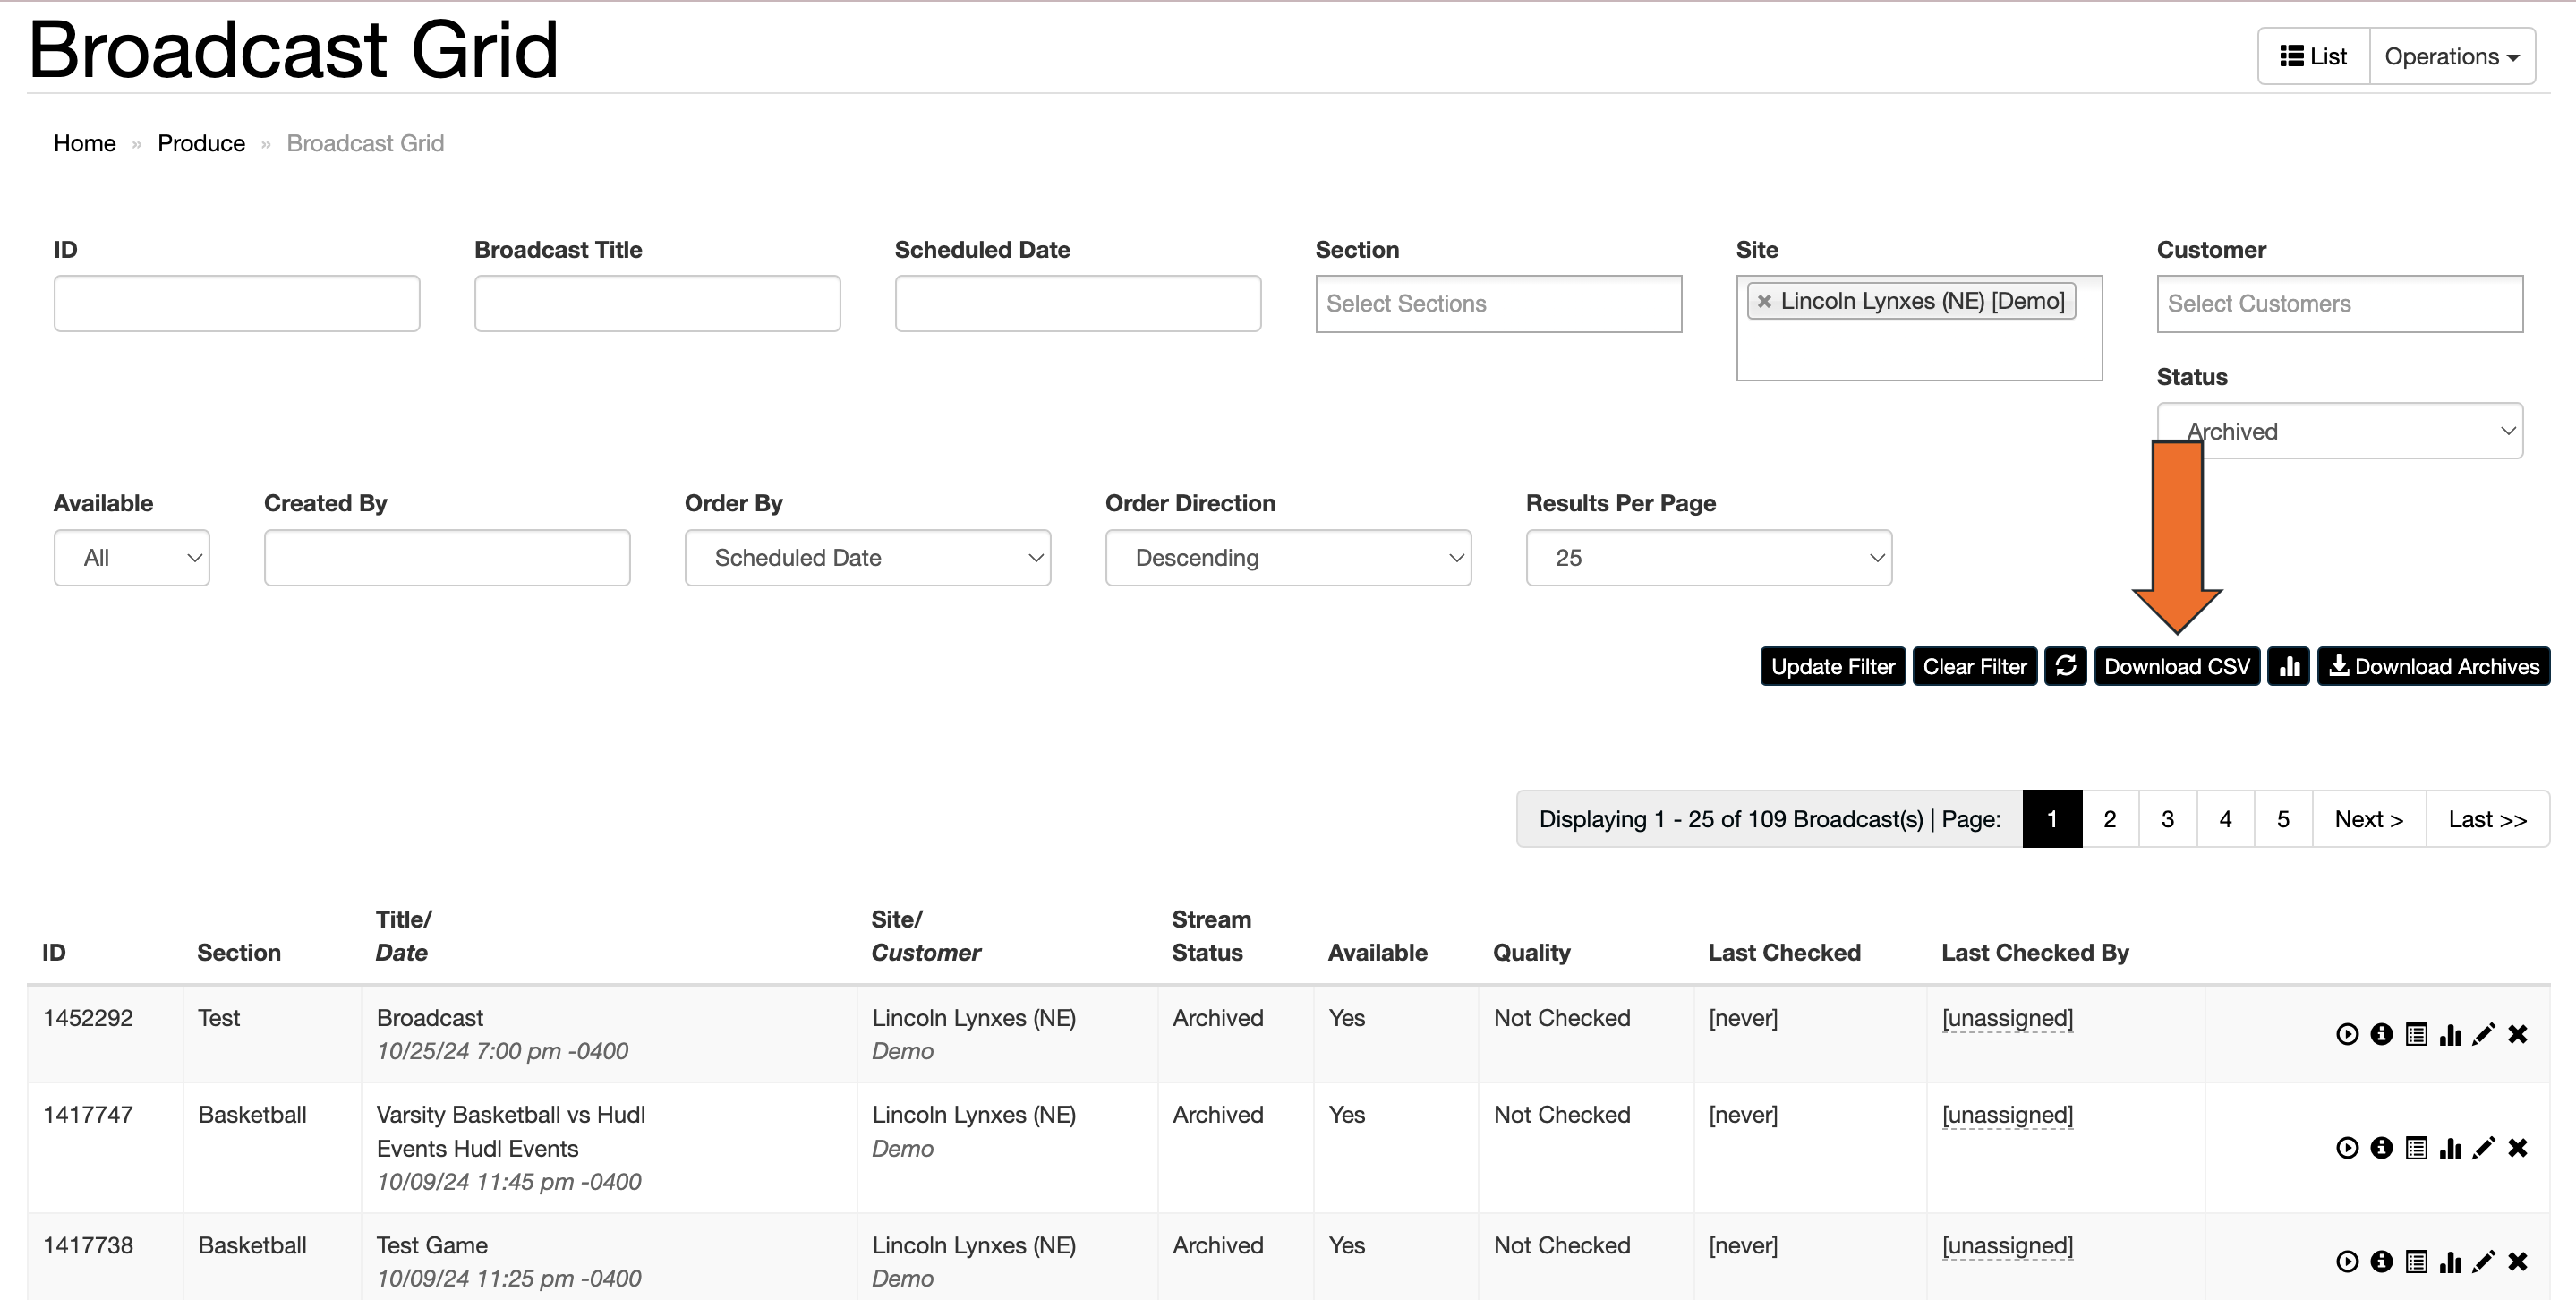Click Next > pagination link
The height and width of the screenshot is (1300, 2576).
click(2369, 819)
